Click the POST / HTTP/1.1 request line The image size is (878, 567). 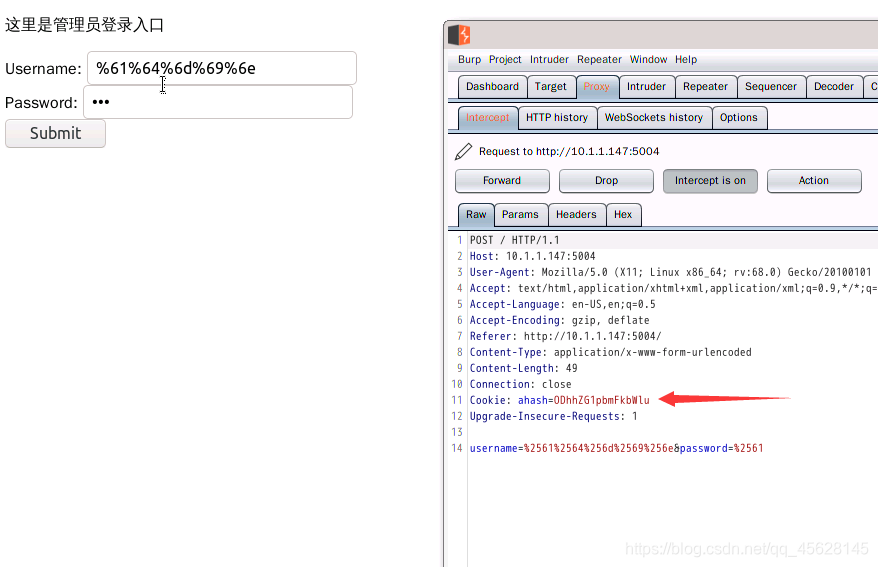[514, 240]
